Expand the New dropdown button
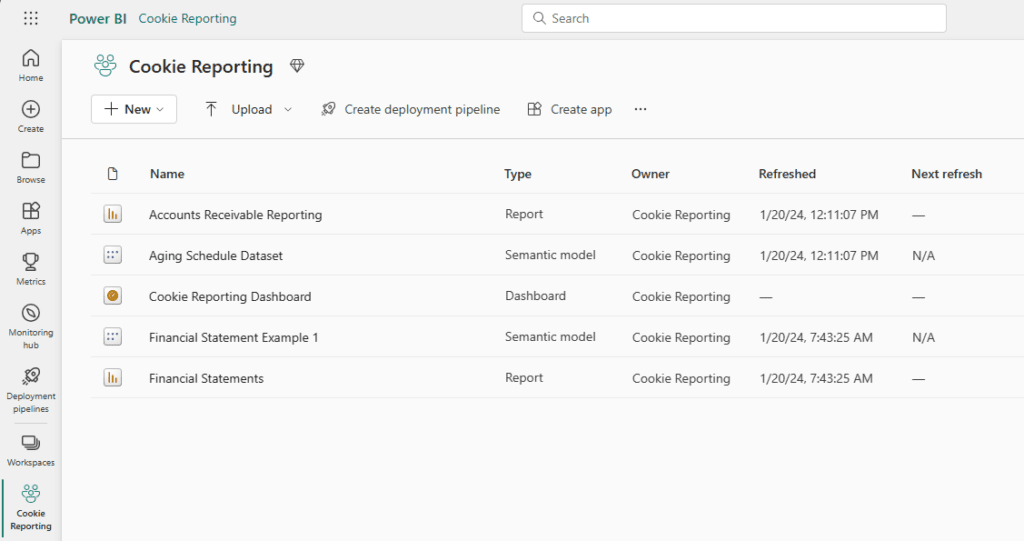Screen dimensions: 1024x541 pyautogui.click(x=134, y=109)
